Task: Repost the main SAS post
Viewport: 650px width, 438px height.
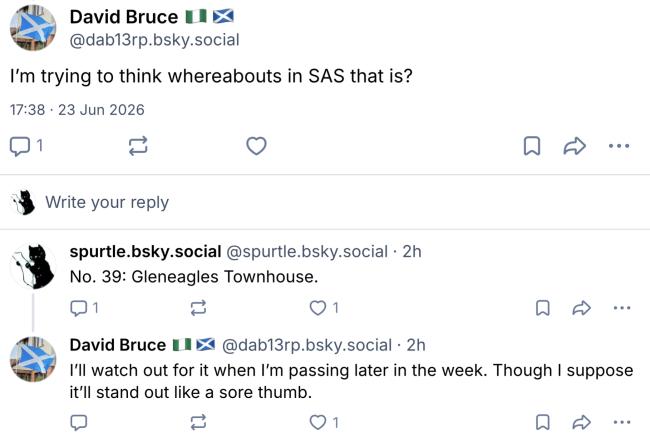Action: tap(138, 146)
